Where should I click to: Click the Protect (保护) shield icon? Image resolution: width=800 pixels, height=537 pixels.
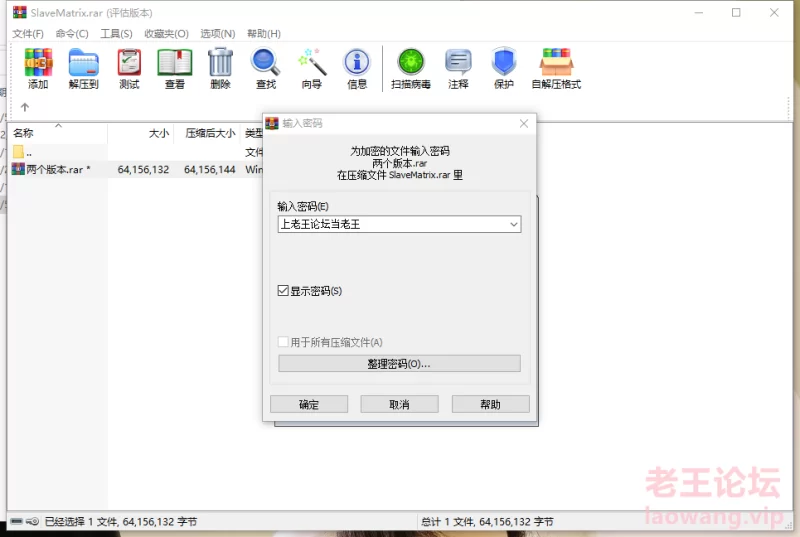pyautogui.click(x=504, y=62)
